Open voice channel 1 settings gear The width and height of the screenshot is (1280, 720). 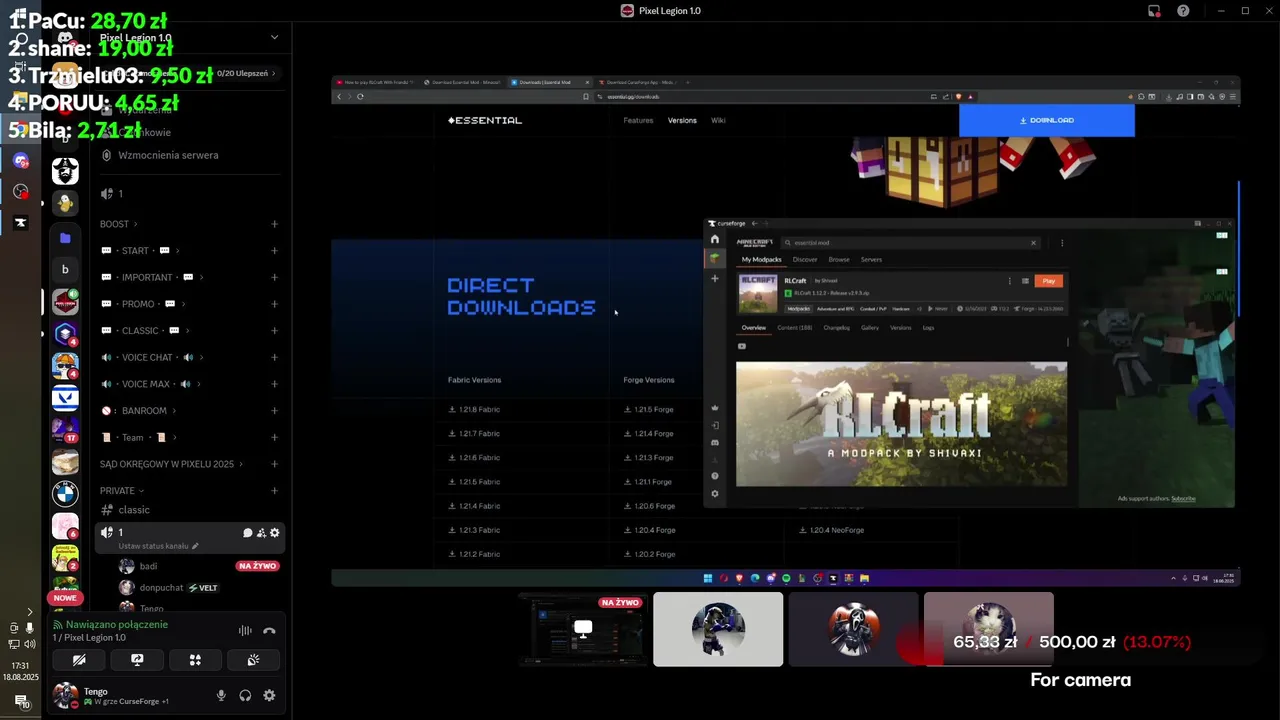[275, 533]
